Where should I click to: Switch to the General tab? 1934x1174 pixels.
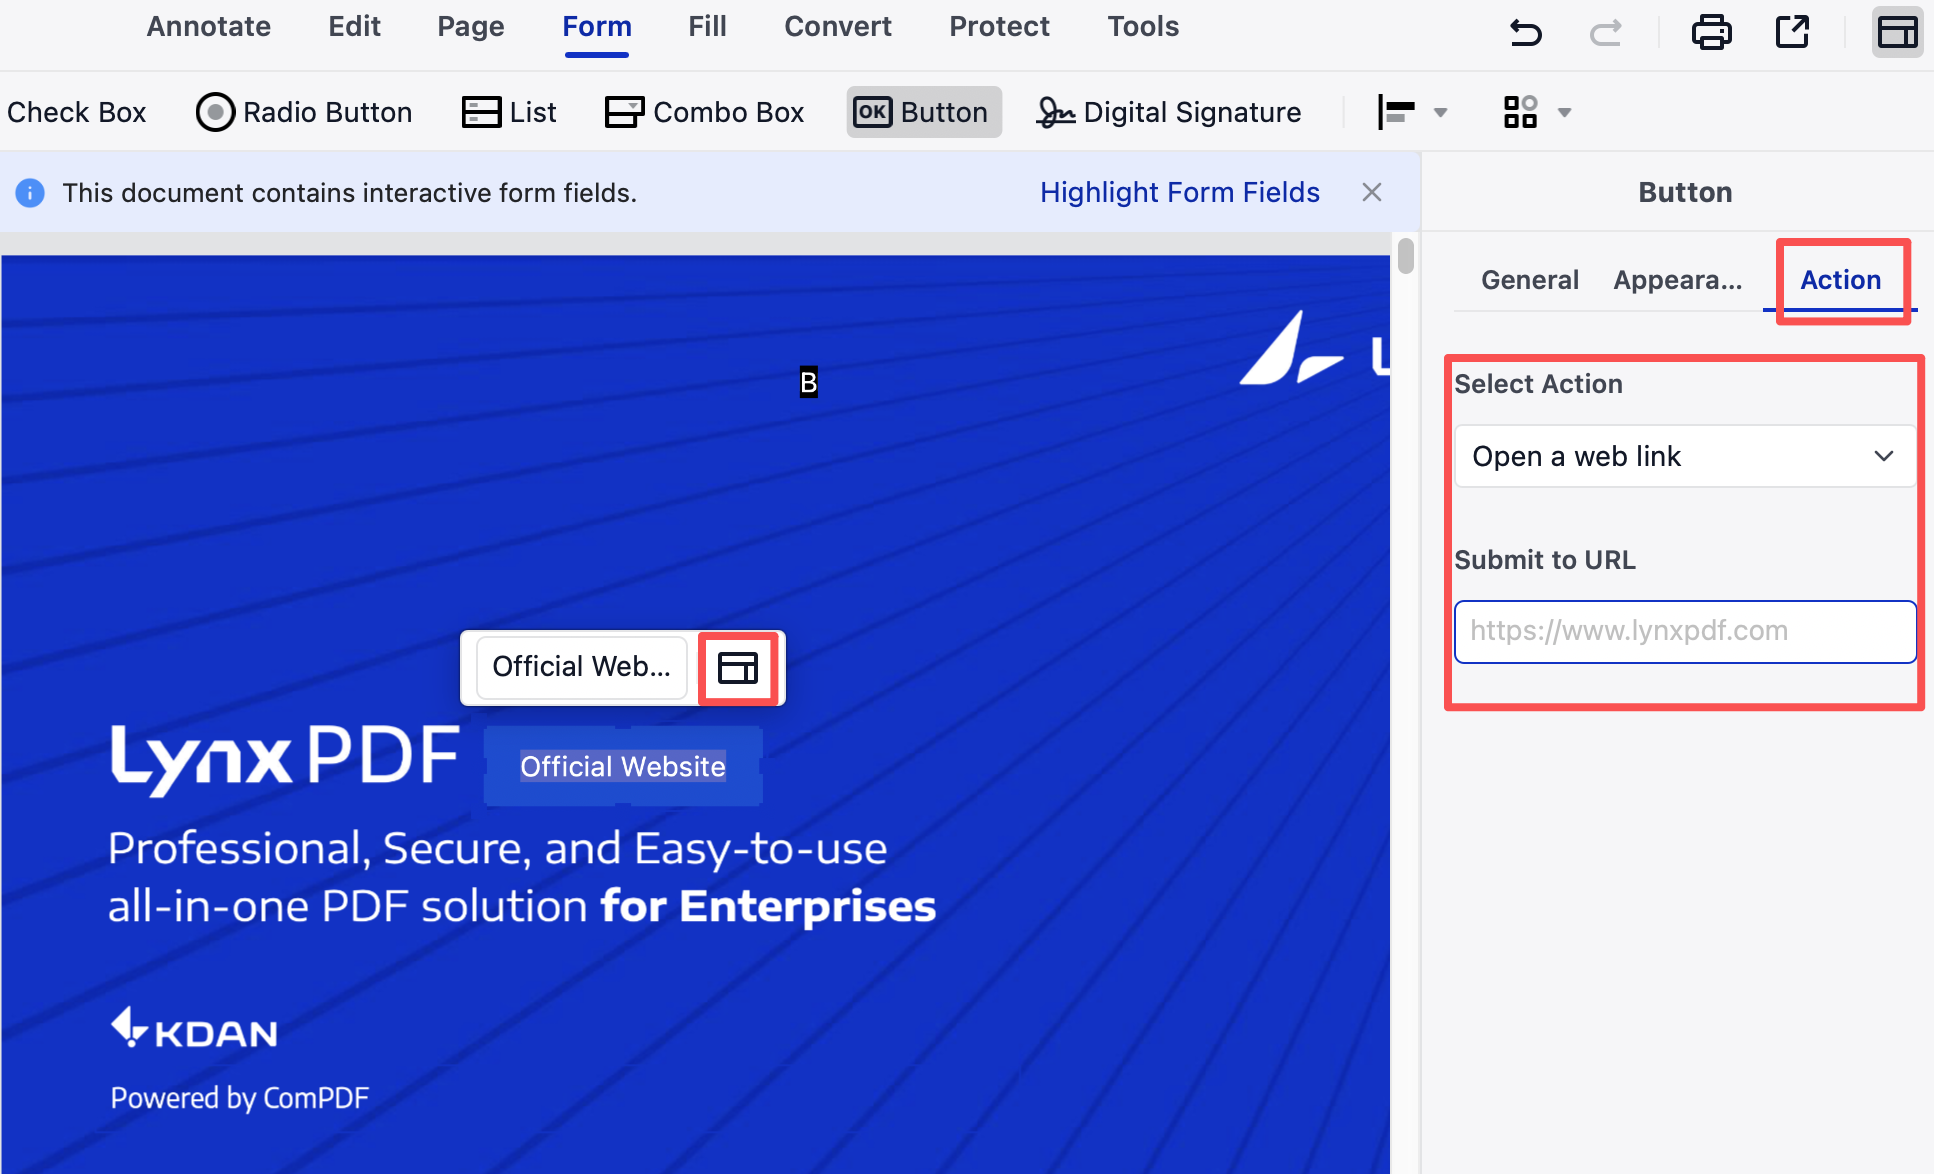(x=1529, y=280)
